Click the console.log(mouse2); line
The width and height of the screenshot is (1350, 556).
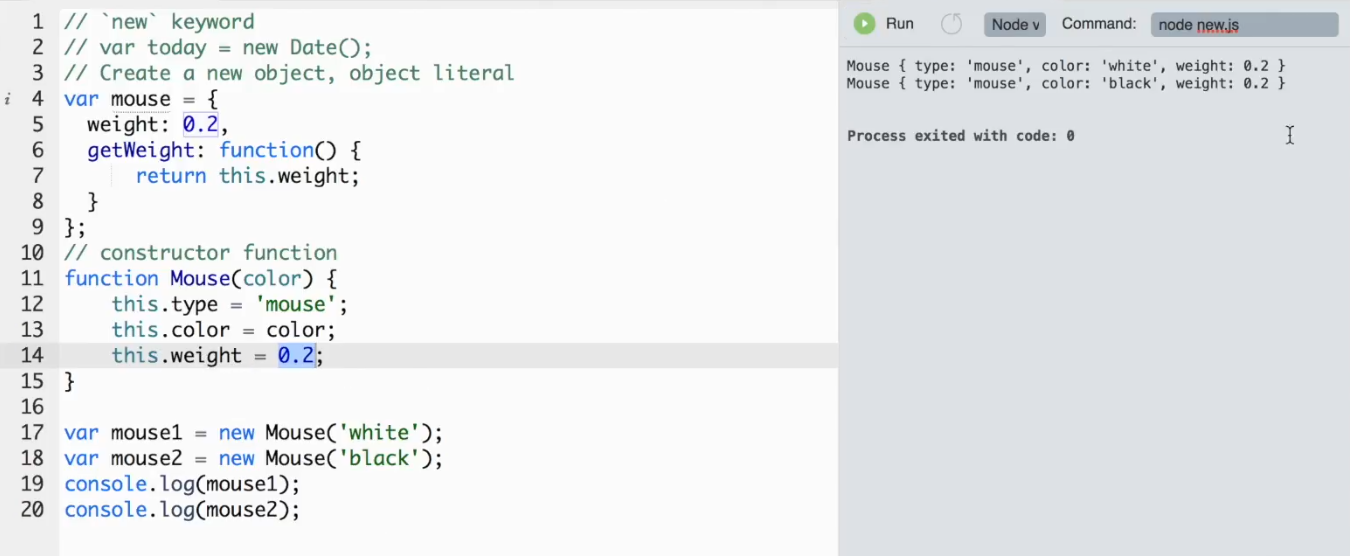[182, 510]
